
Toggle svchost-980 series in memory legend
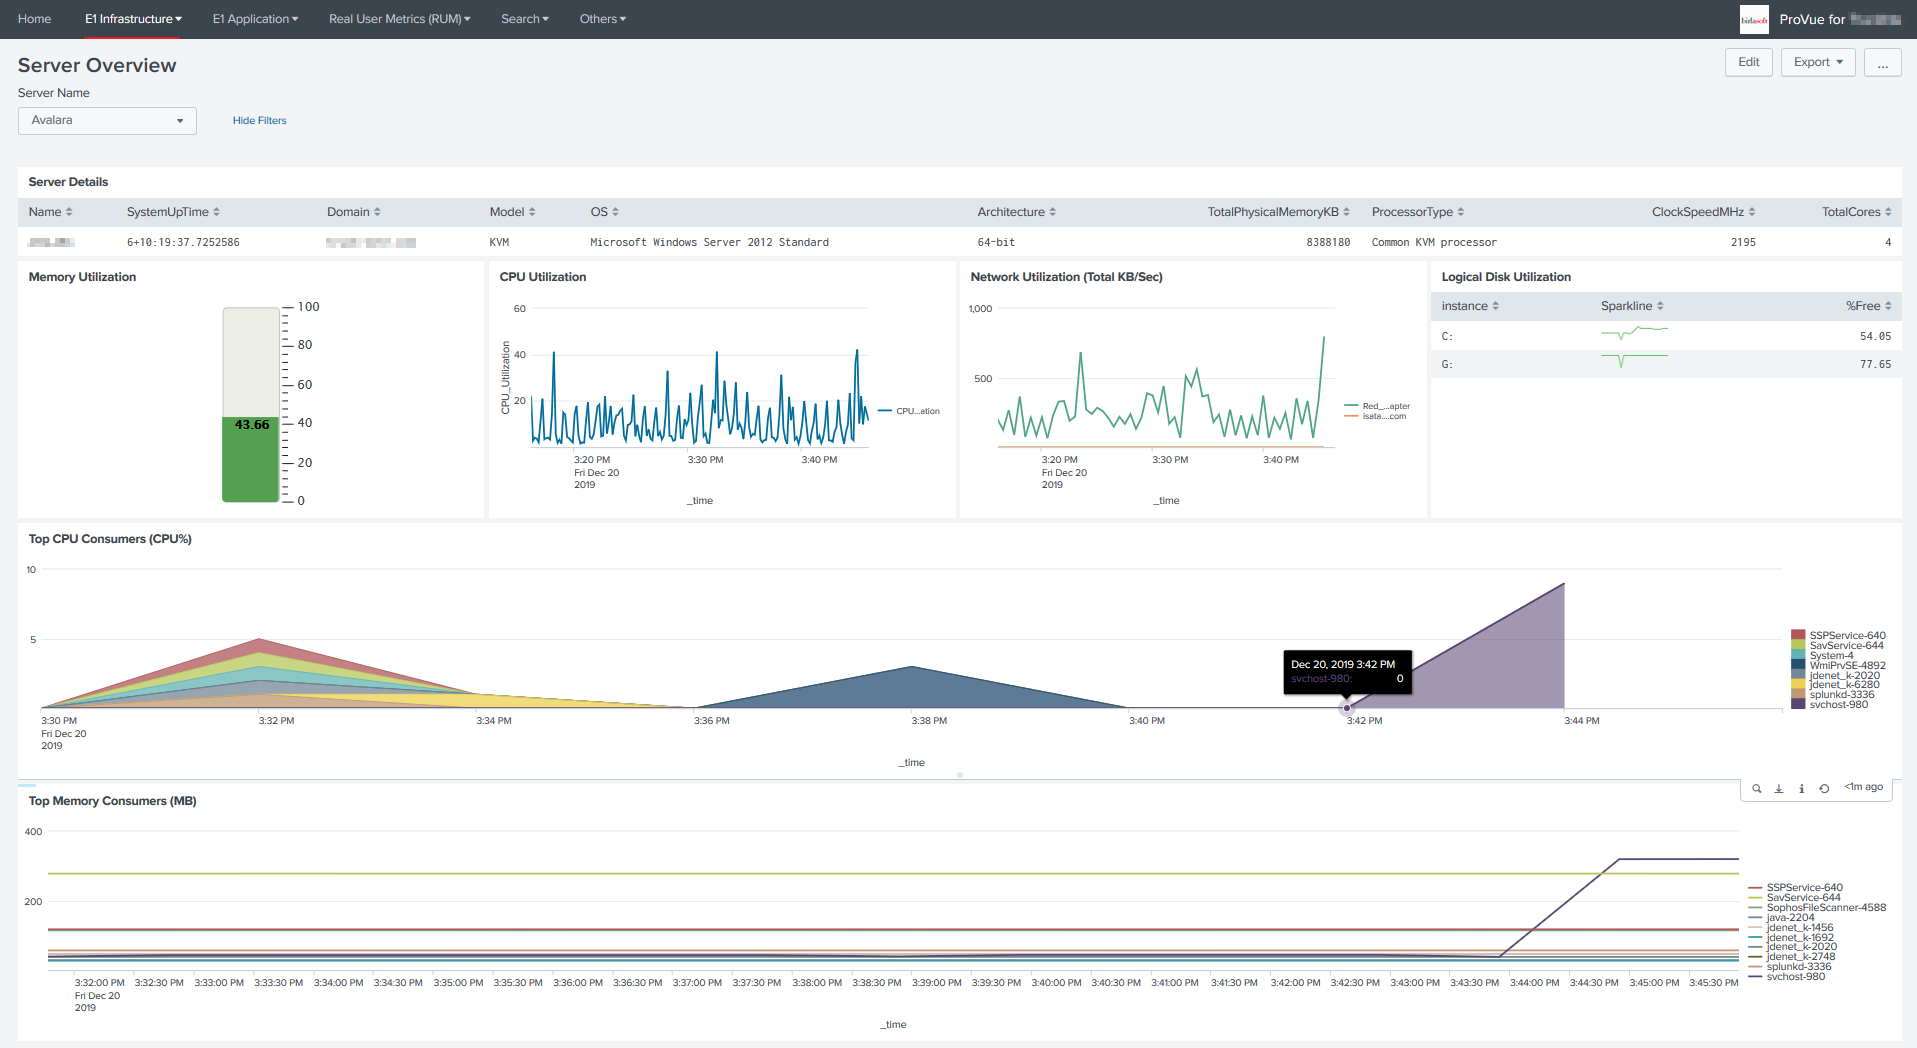(1795, 977)
